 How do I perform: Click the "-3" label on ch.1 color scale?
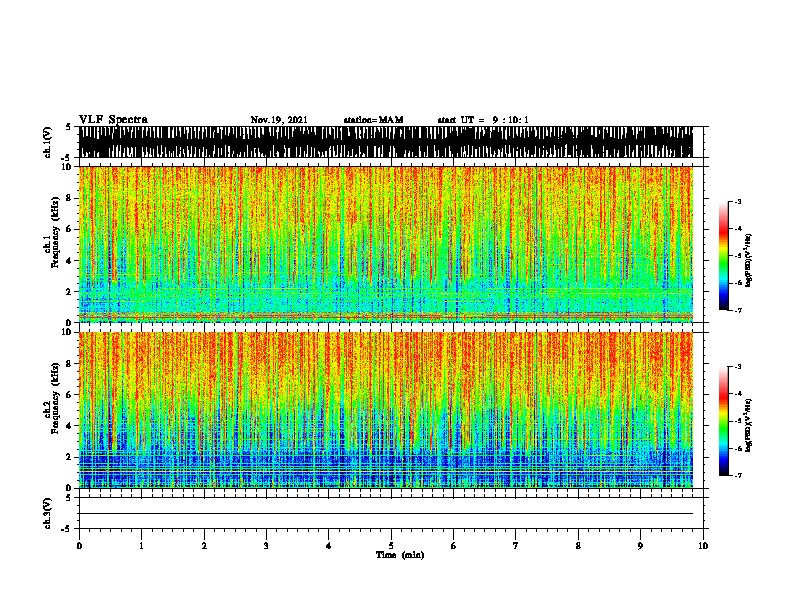click(738, 201)
